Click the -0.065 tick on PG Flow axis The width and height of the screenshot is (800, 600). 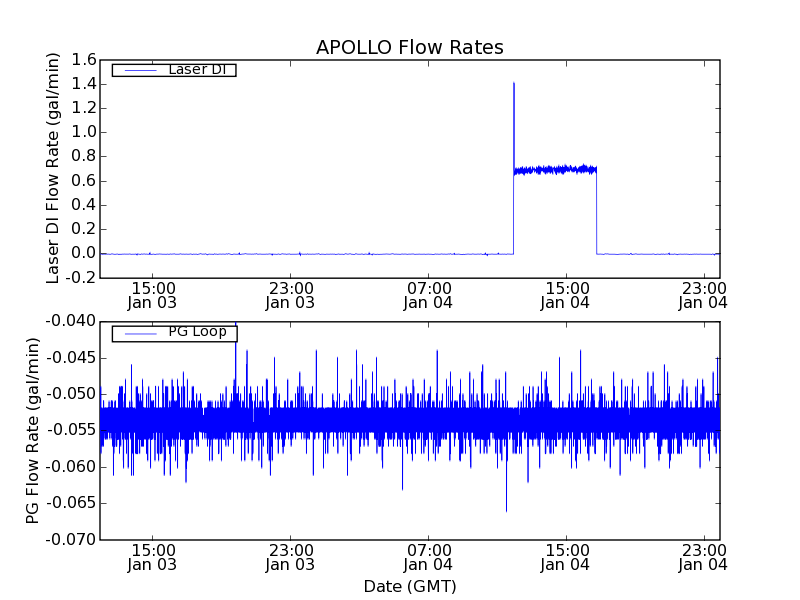[x=71, y=503]
